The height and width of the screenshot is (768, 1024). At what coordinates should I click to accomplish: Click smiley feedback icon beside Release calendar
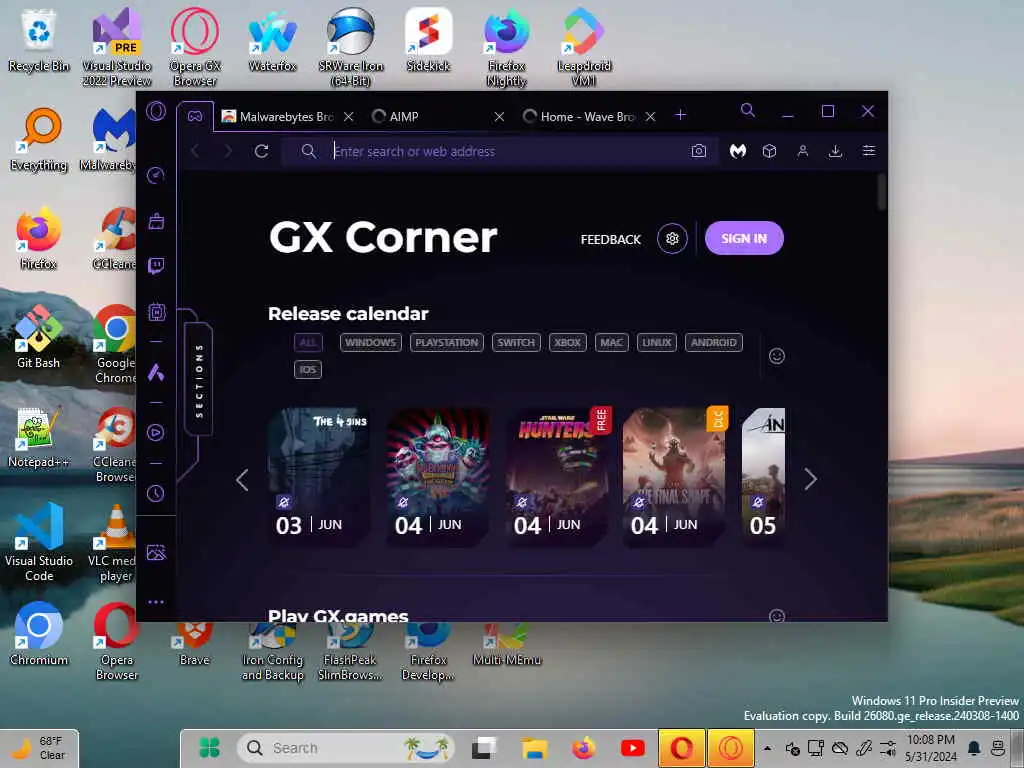pyautogui.click(x=776, y=356)
